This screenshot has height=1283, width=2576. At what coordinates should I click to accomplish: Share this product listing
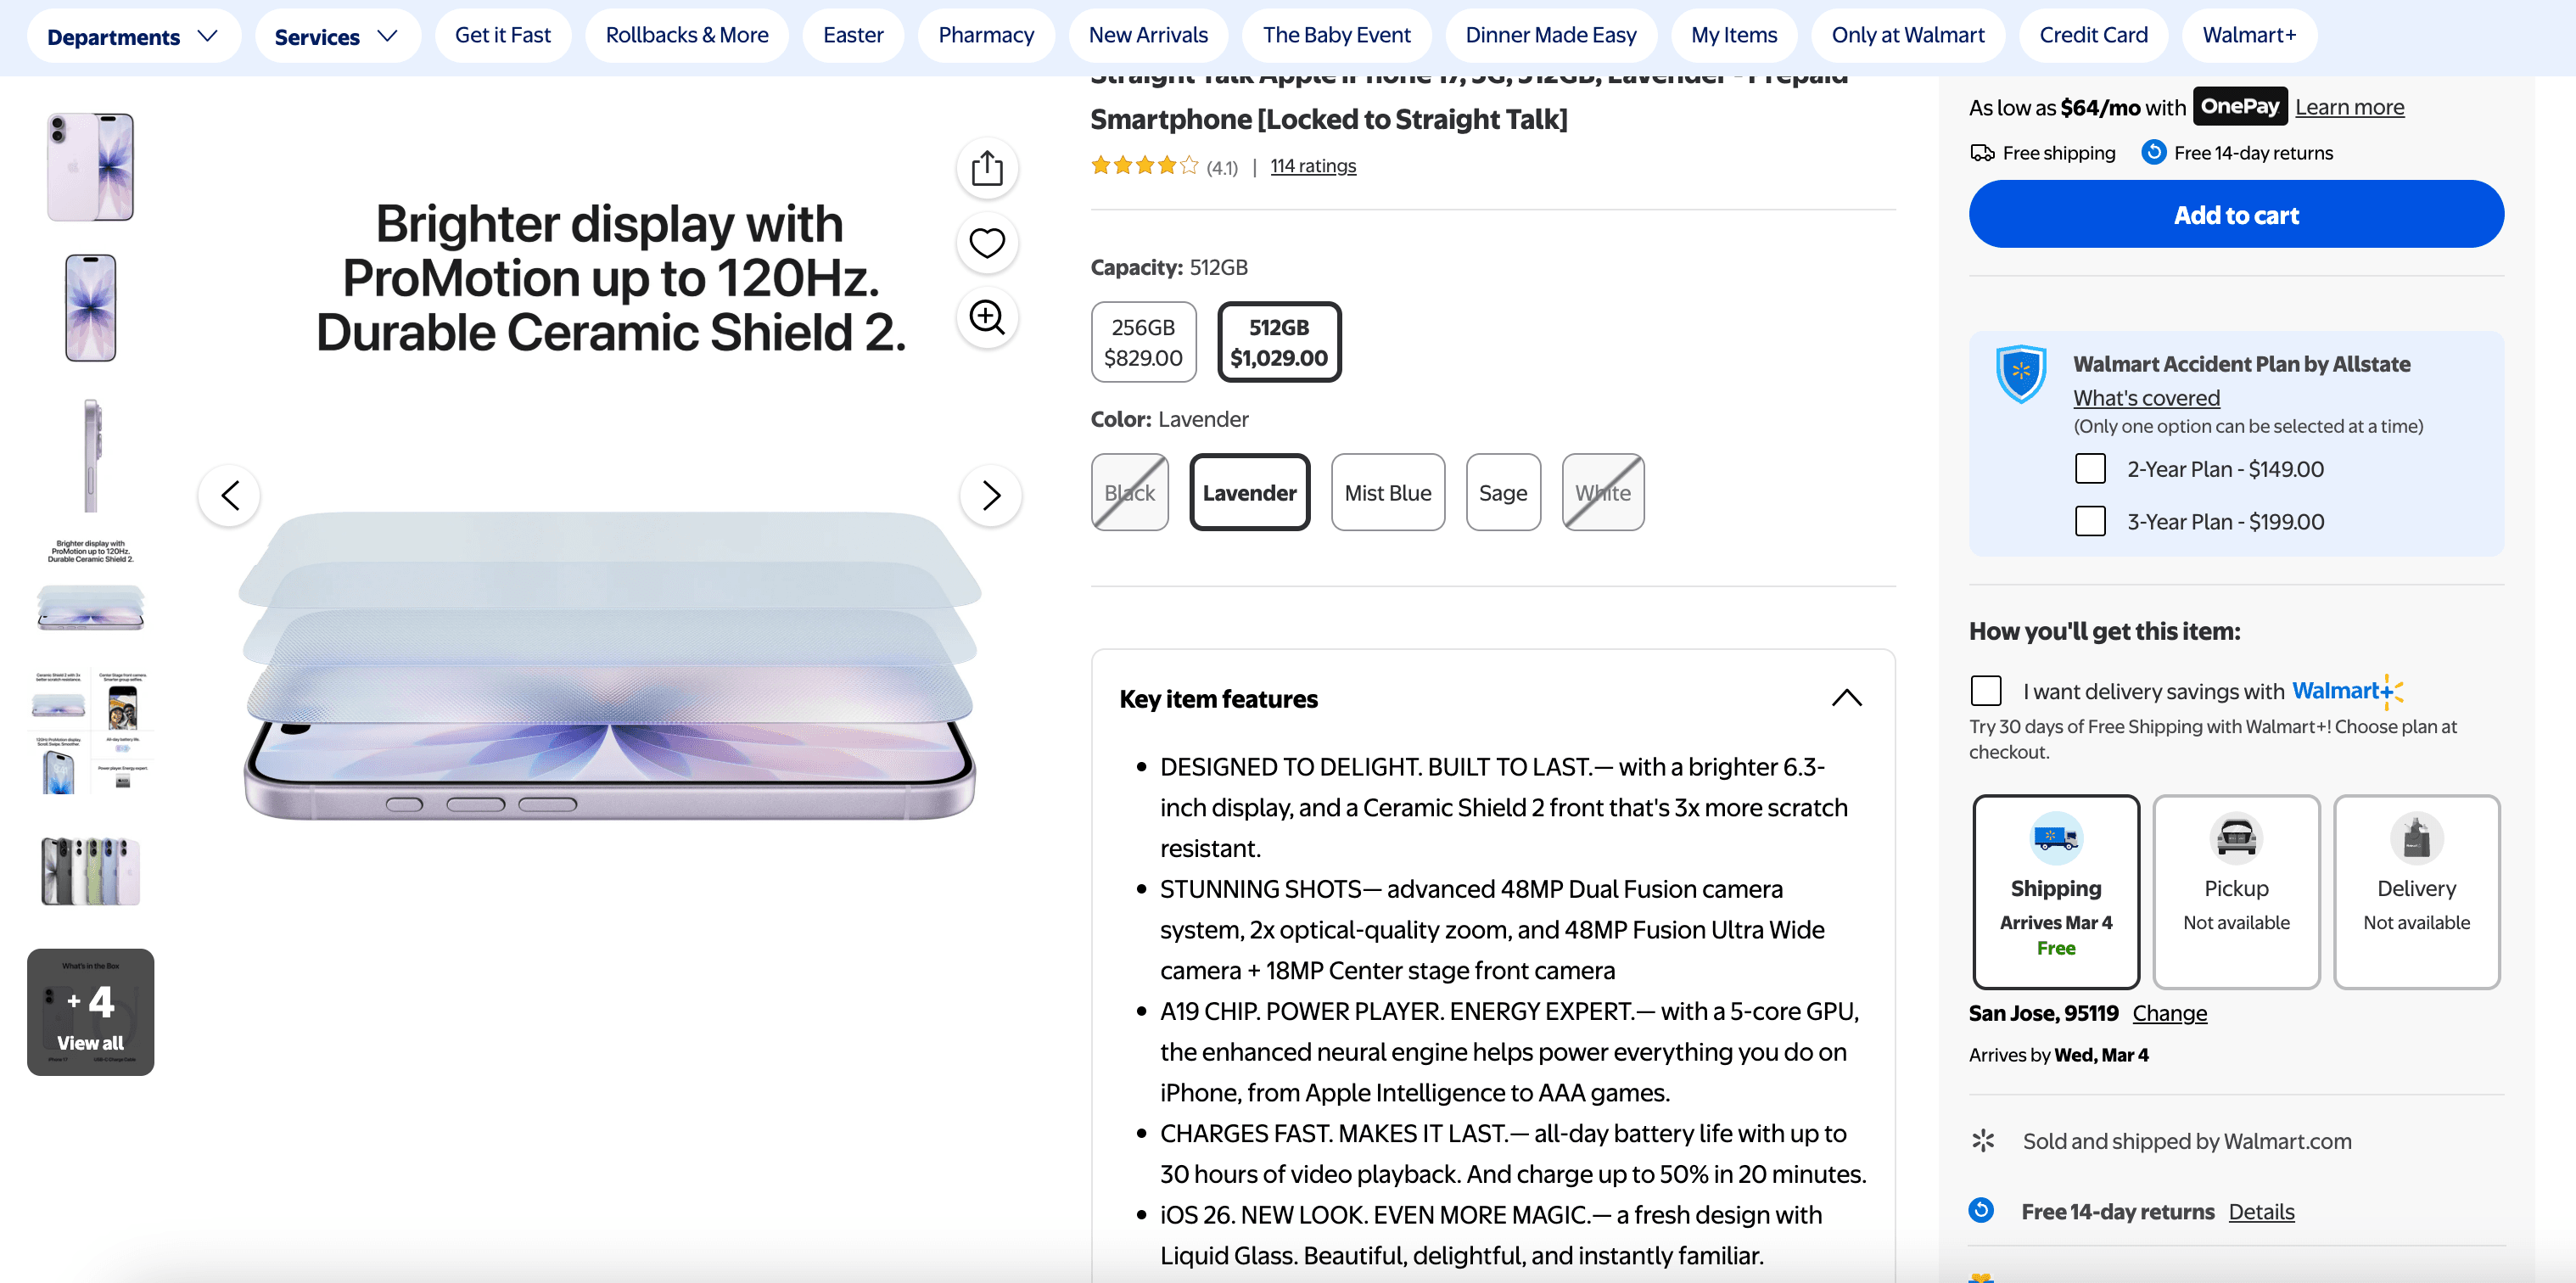coord(987,167)
